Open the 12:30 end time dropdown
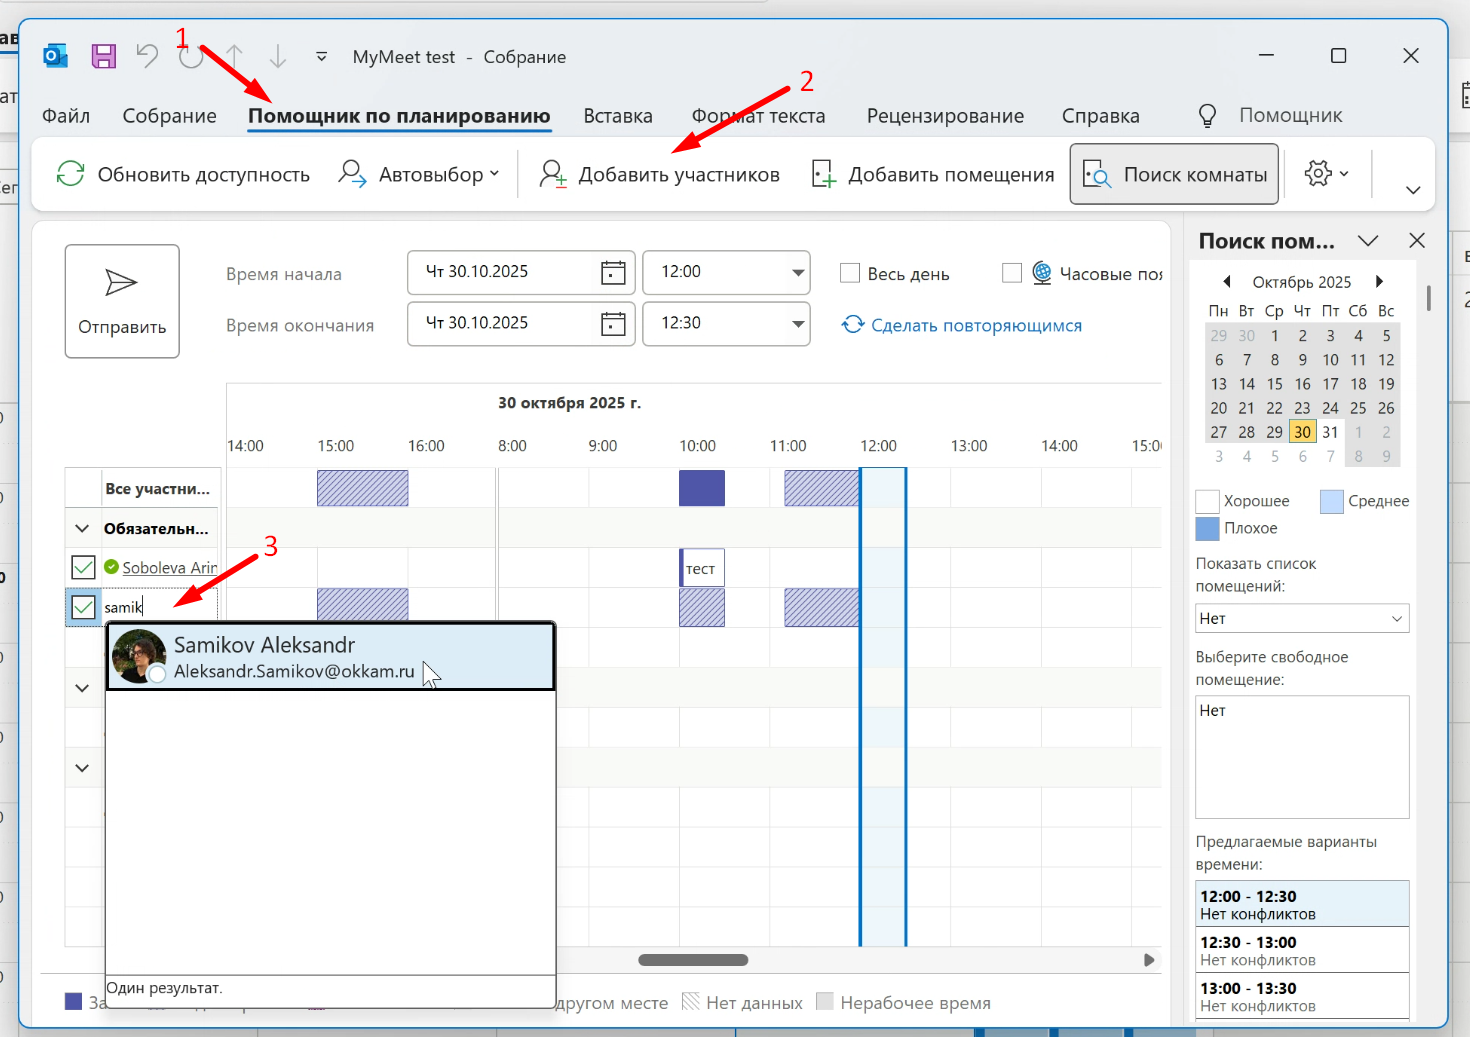The image size is (1470, 1037). coord(798,323)
